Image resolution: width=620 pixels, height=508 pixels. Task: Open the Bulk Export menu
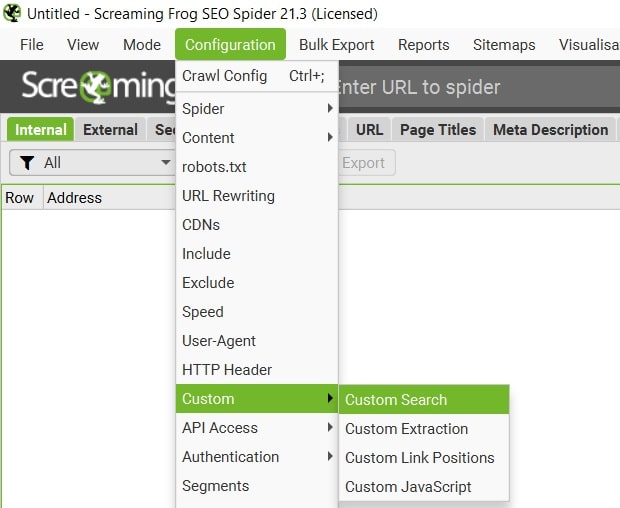pos(336,45)
